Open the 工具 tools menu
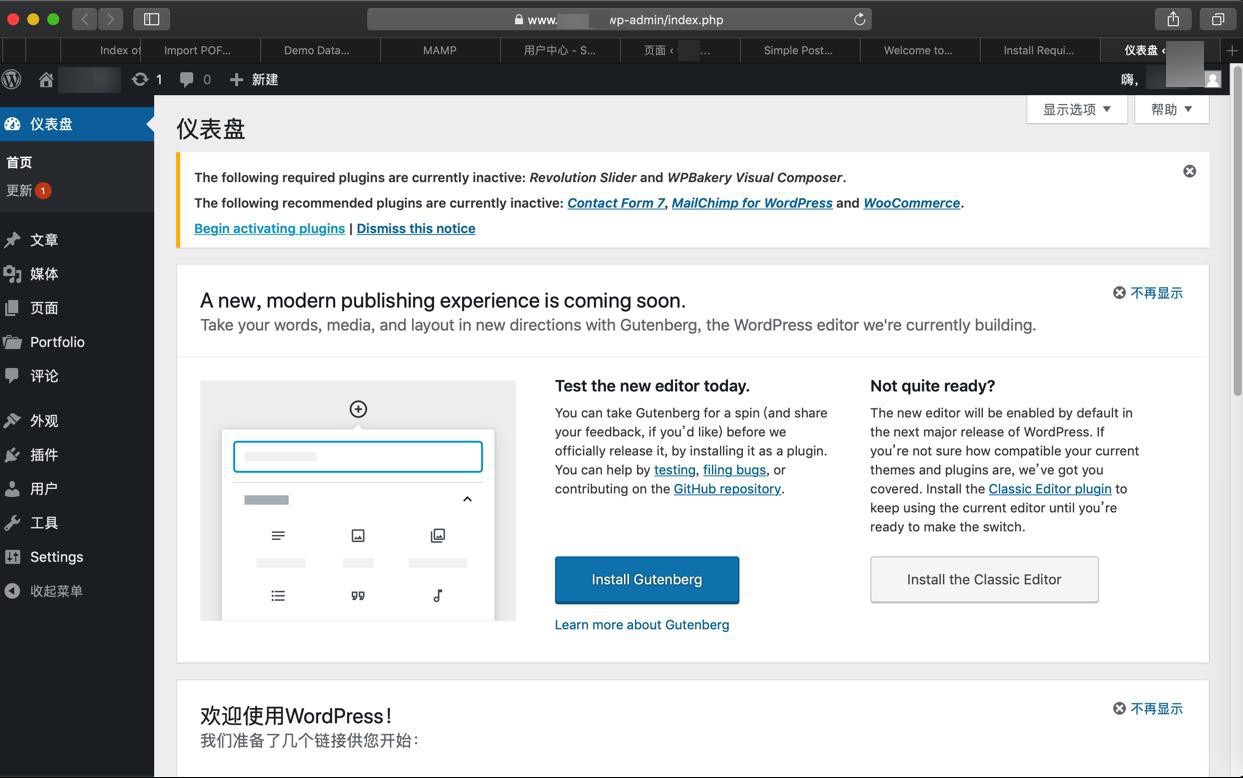The height and width of the screenshot is (778, 1243). click(77, 523)
